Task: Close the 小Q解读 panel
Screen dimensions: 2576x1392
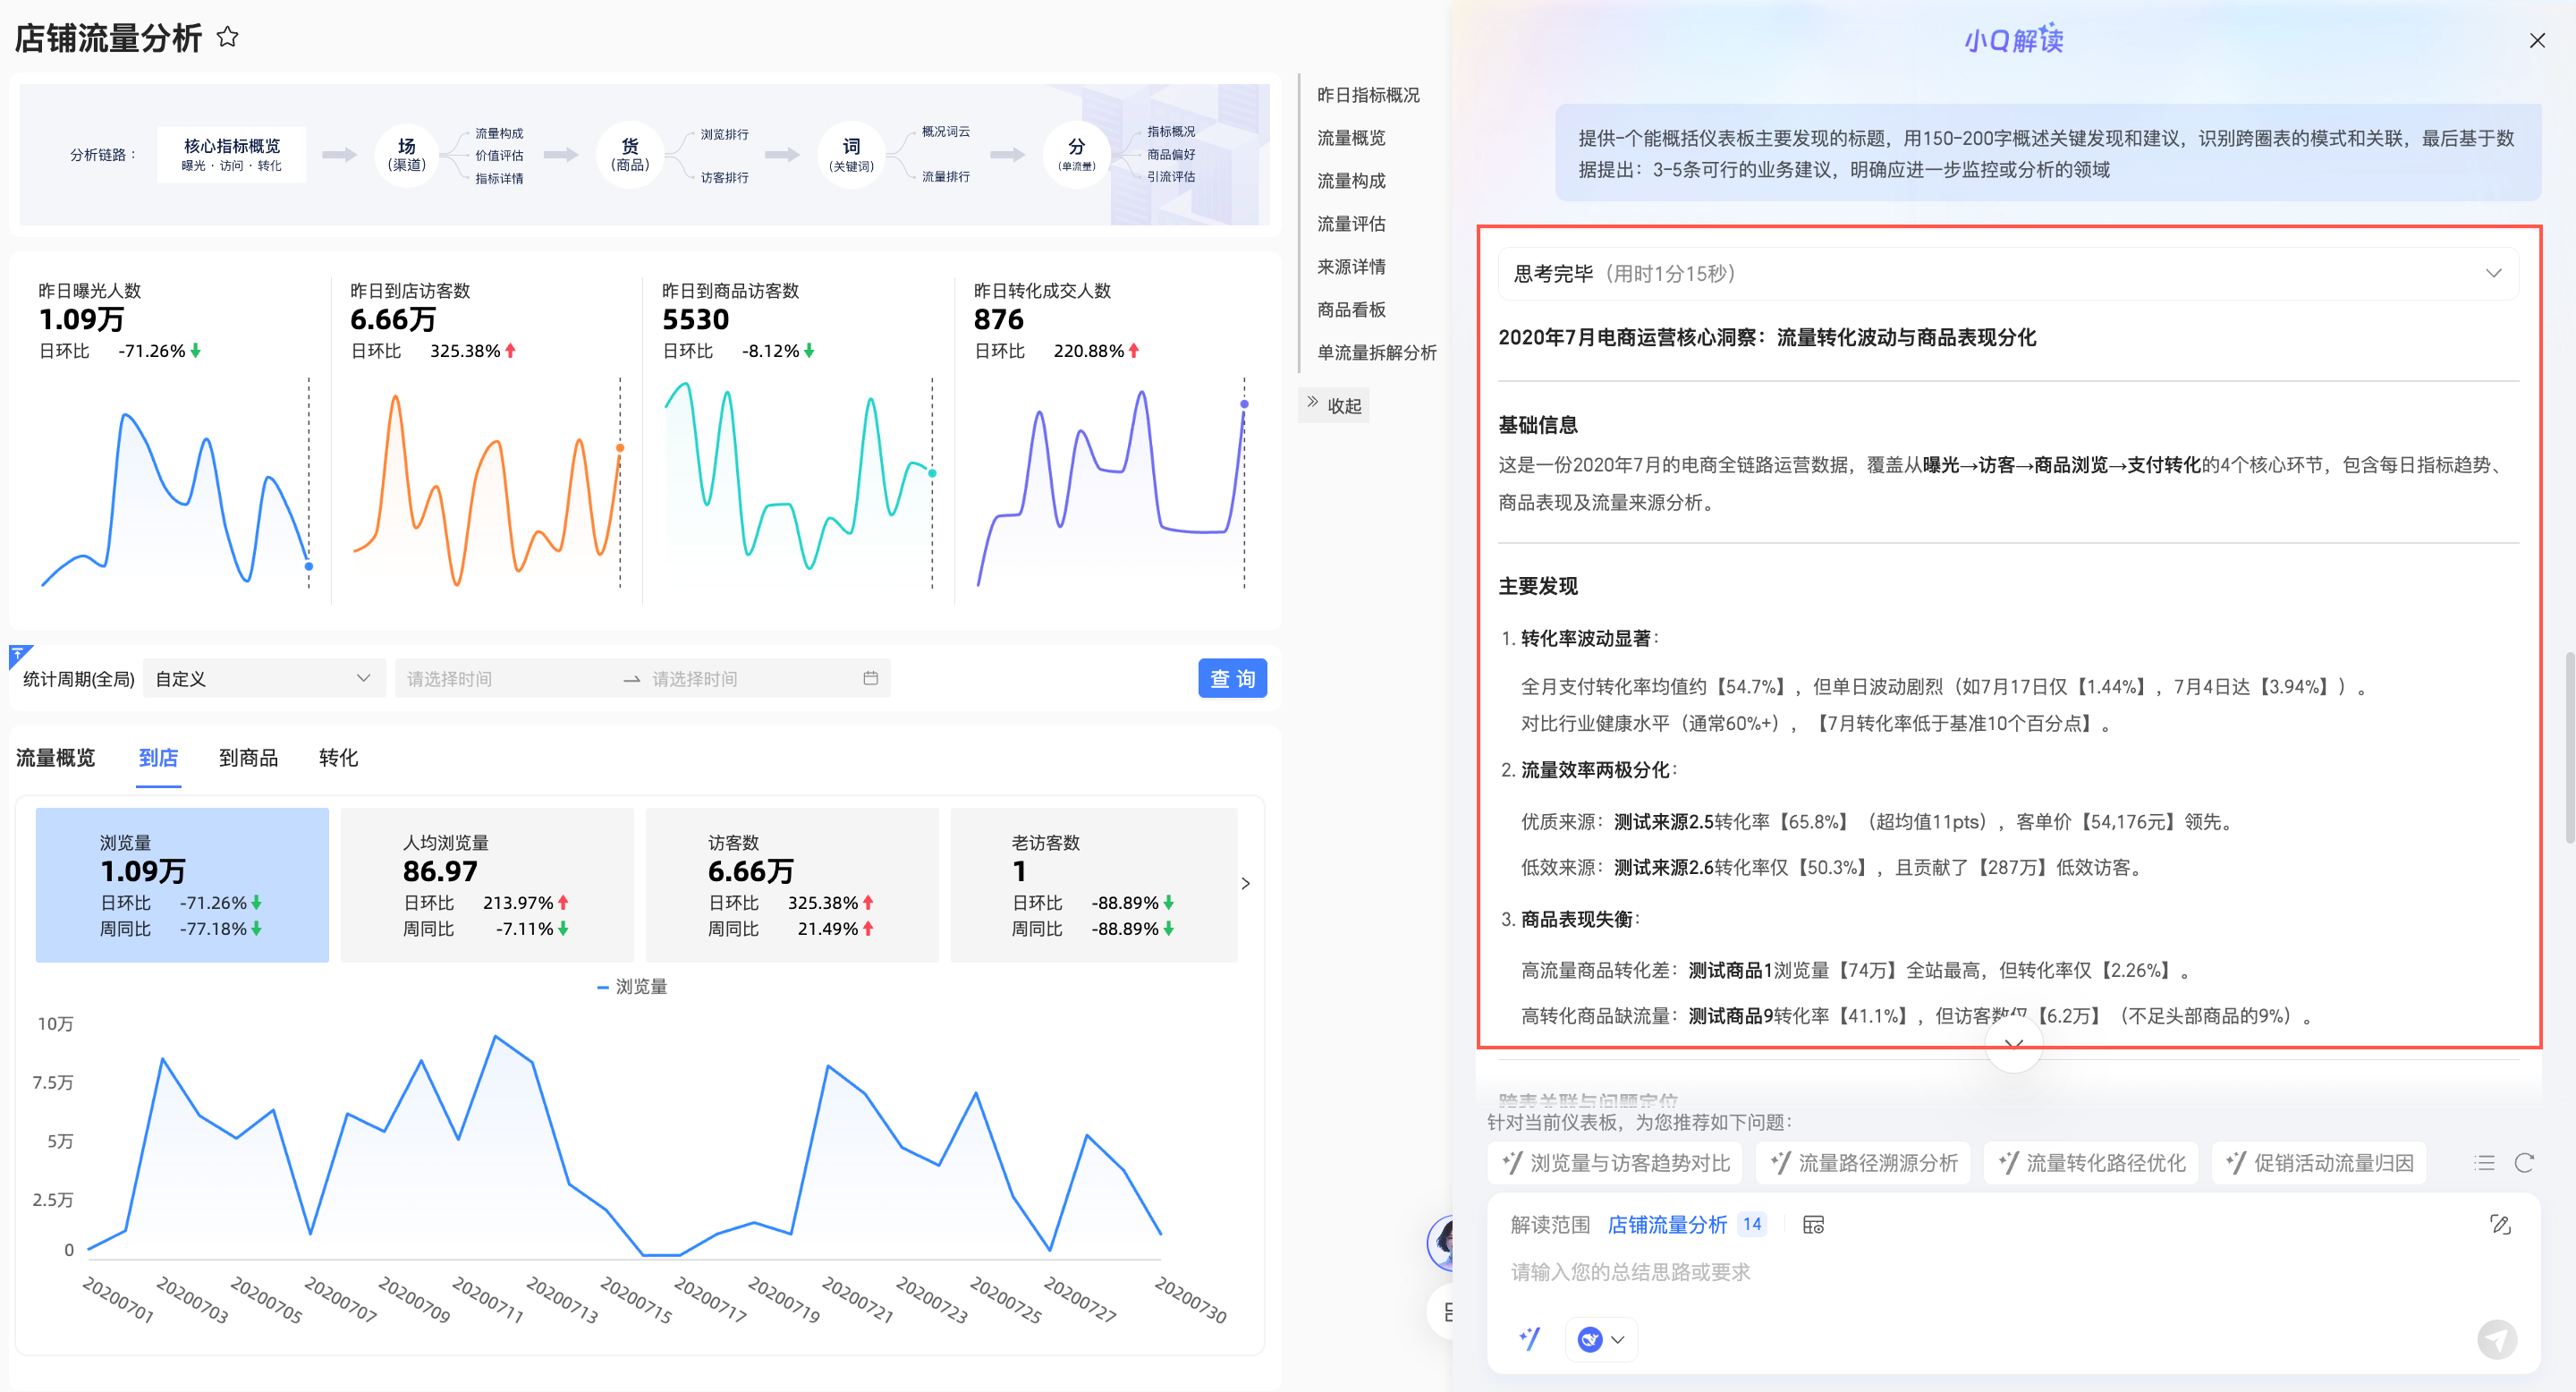Action: click(2537, 40)
